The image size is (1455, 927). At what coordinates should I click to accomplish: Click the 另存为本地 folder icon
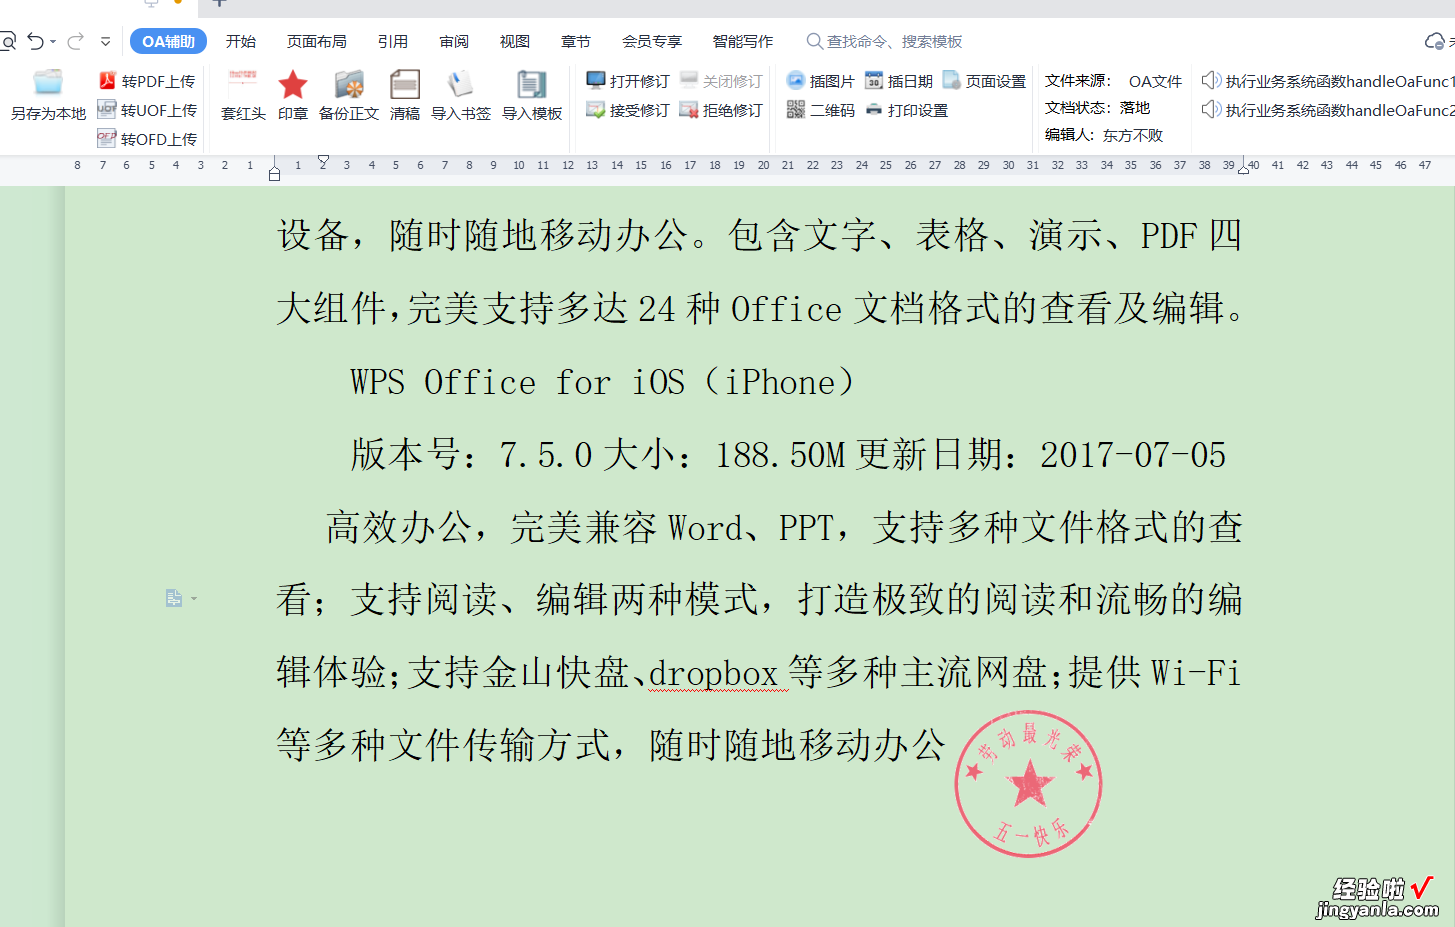coord(47,83)
